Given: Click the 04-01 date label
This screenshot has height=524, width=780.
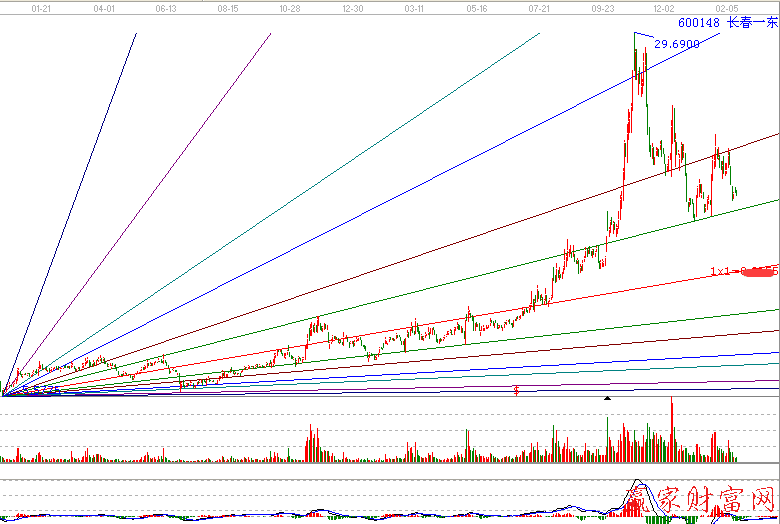Looking at the screenshot, I should (x=102, y=7).
